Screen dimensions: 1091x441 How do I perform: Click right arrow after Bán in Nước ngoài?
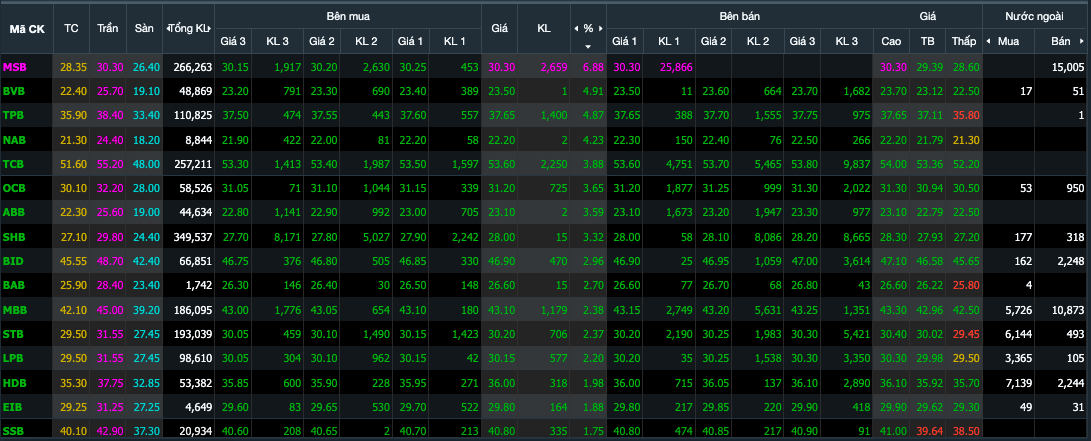tap(1081, 41)
